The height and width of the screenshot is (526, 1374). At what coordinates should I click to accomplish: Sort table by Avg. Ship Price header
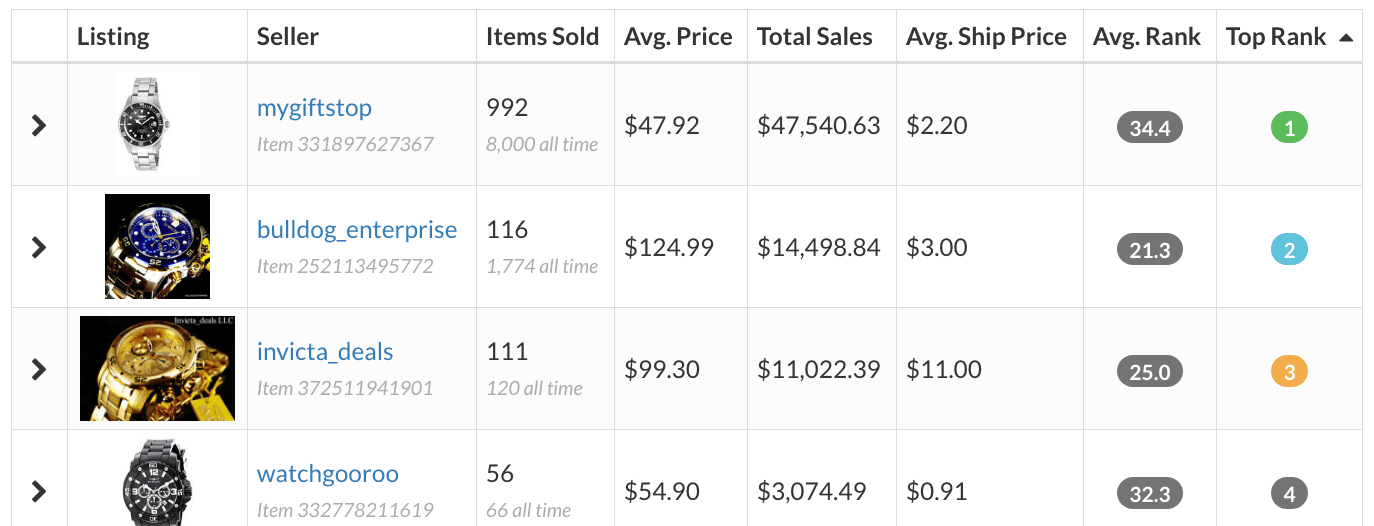point(986,38)
